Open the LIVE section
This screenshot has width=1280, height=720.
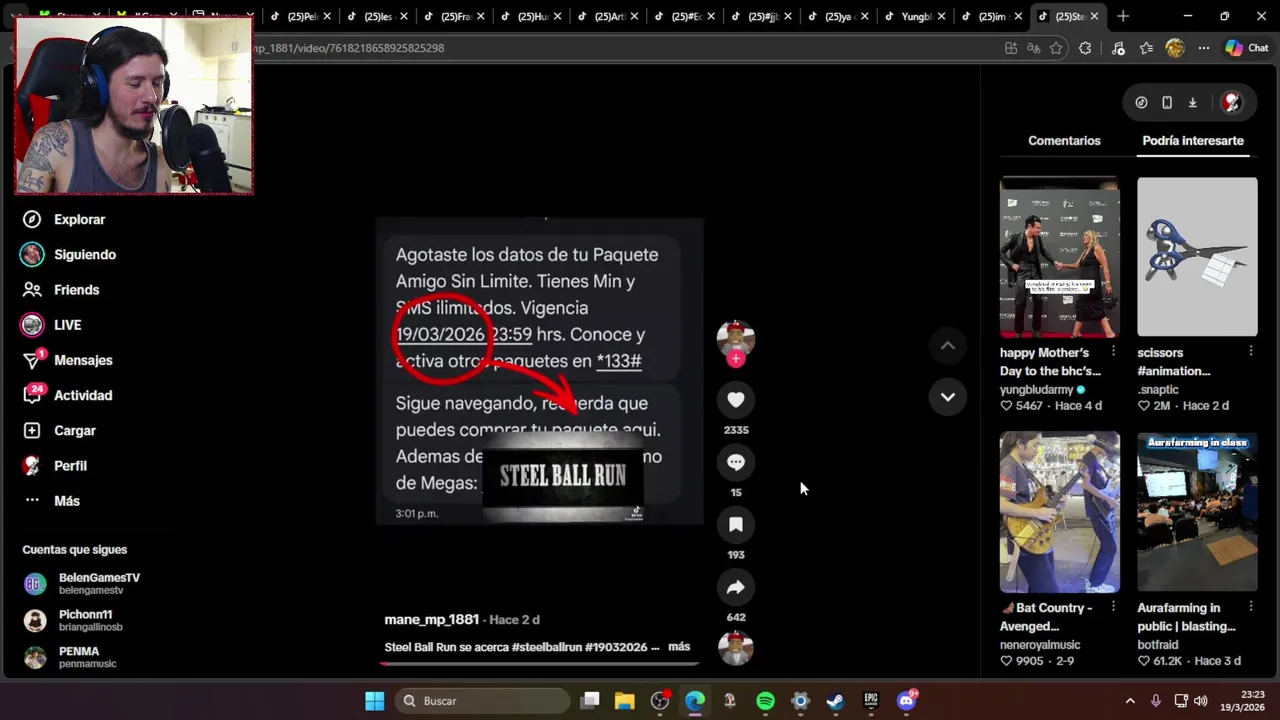(x=51, y=325)
